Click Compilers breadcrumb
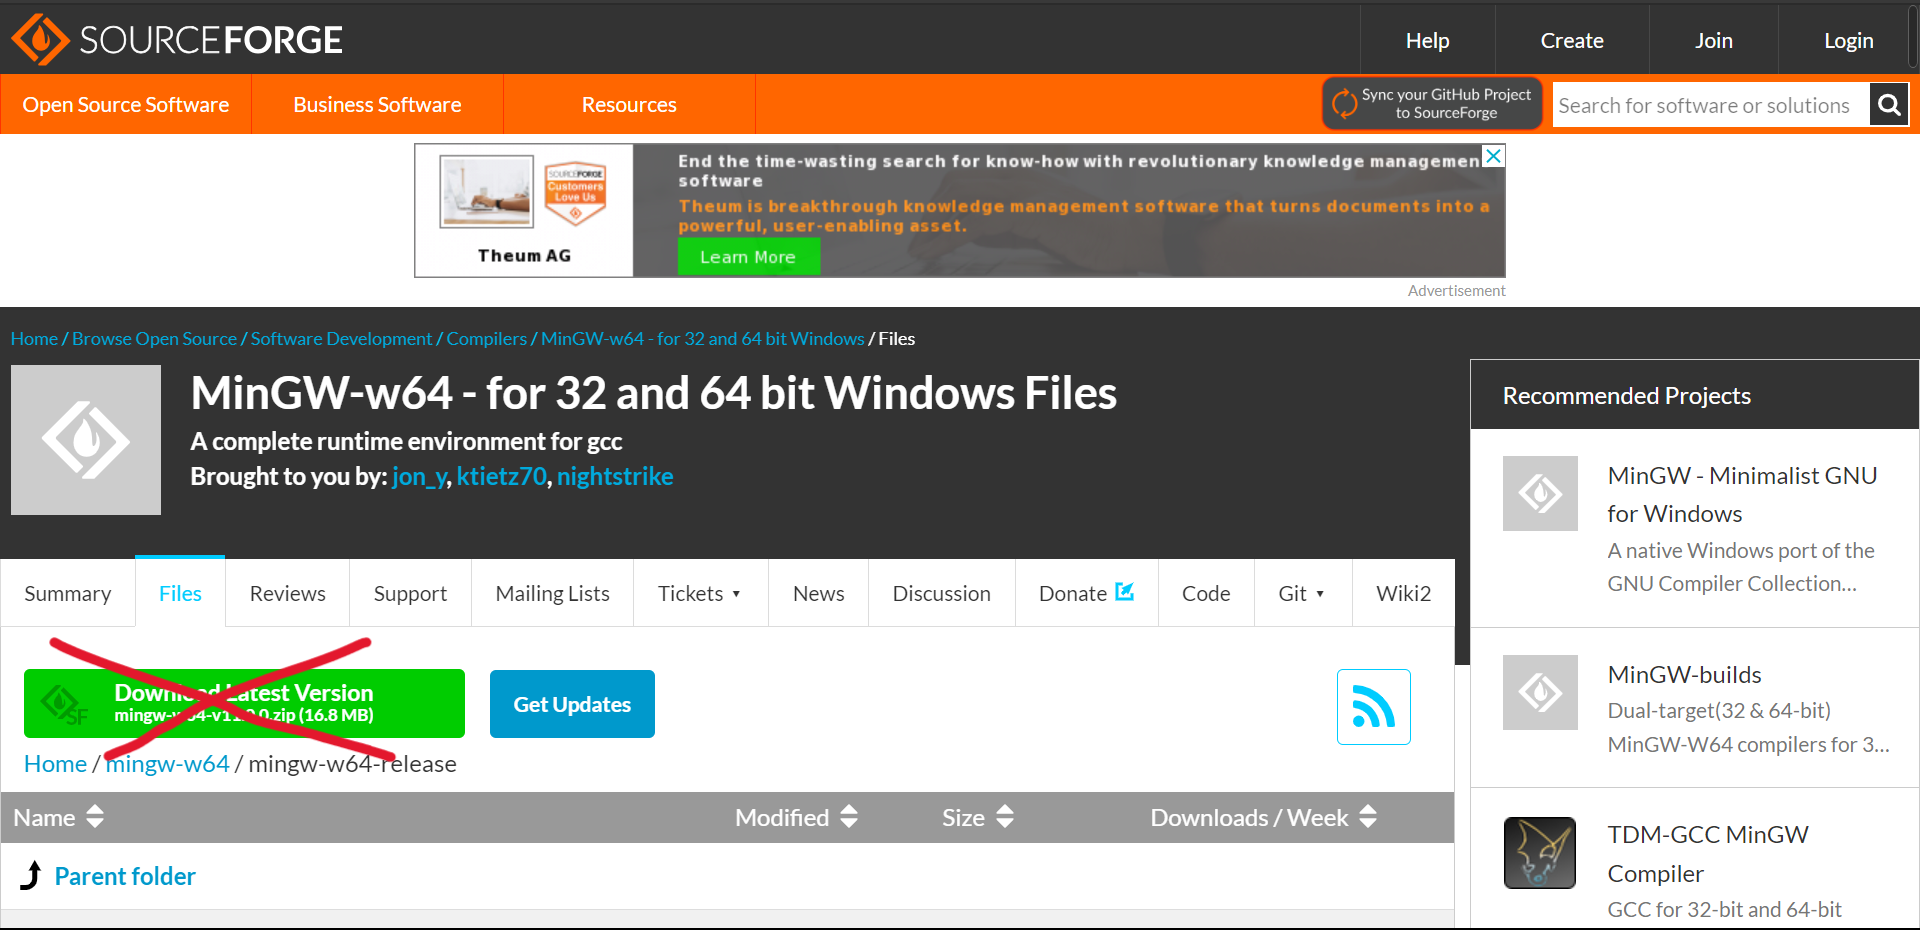1920x930 pixels. (486, 338)
